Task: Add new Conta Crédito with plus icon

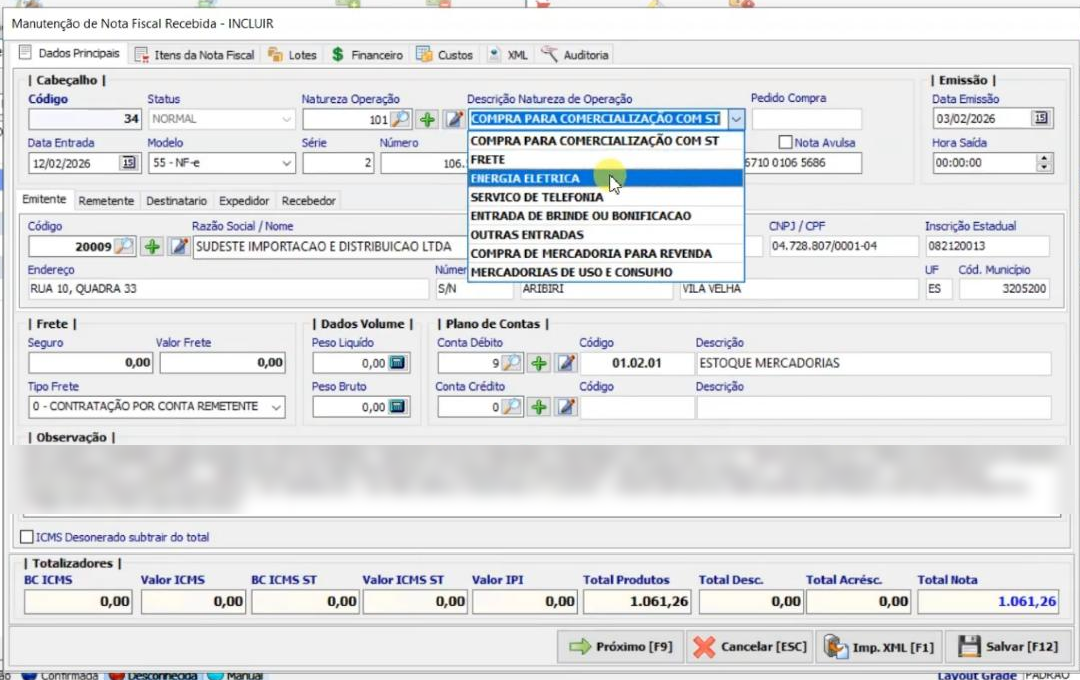Action: pyautogui.click(x=539, y=406)
